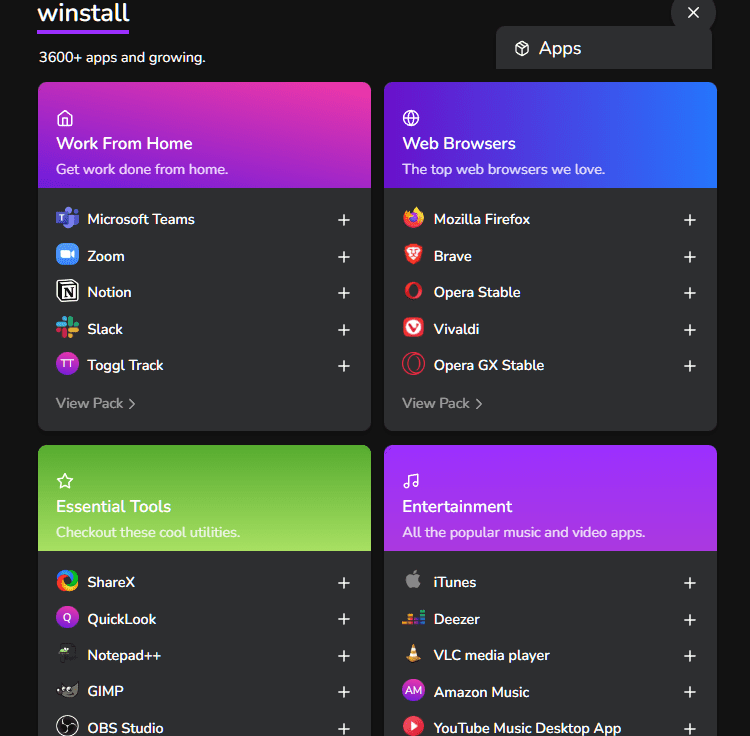Add Slack with its plus button
Viewport: 750px width, 736px height.
click(x=343, y=330)
